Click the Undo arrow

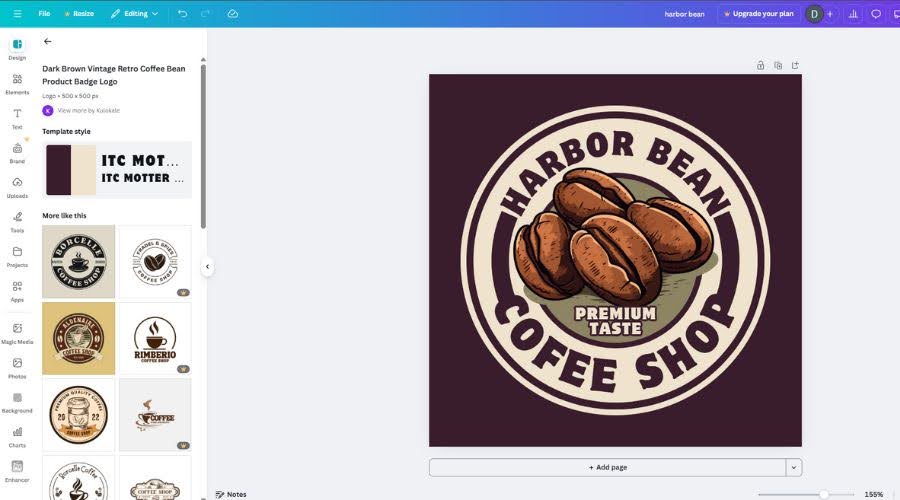(183, 13)
